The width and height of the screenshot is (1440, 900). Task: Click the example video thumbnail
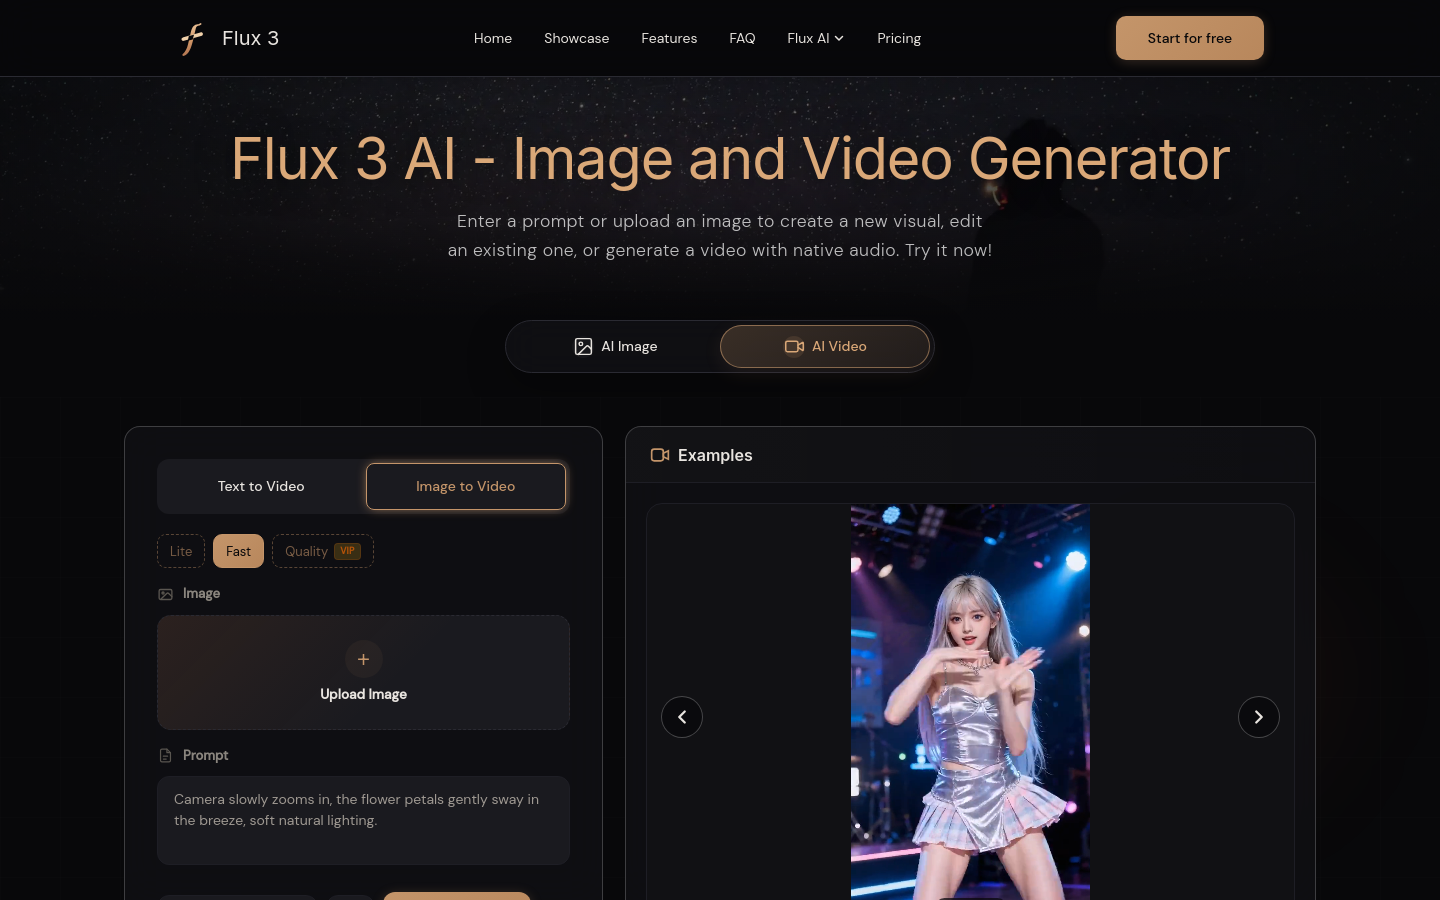click(x=970, y=702)
